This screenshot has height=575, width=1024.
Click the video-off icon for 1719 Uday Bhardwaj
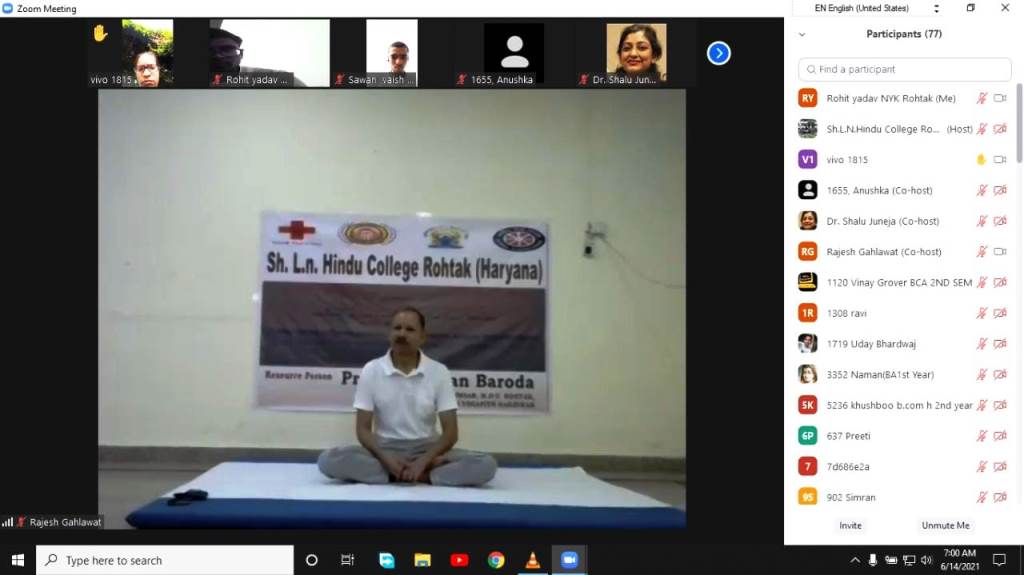1000,344
